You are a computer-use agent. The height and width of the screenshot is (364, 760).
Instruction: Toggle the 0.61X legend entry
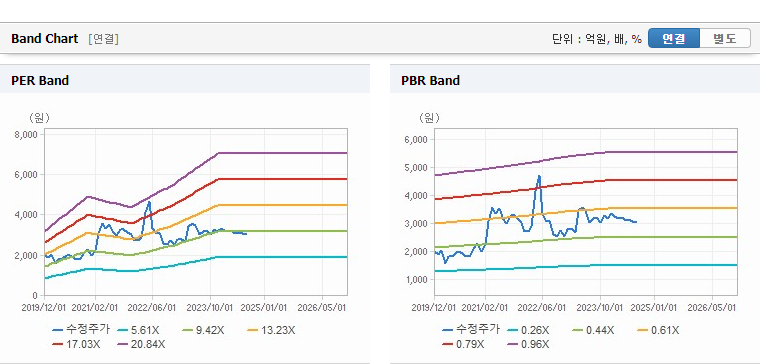658,330
